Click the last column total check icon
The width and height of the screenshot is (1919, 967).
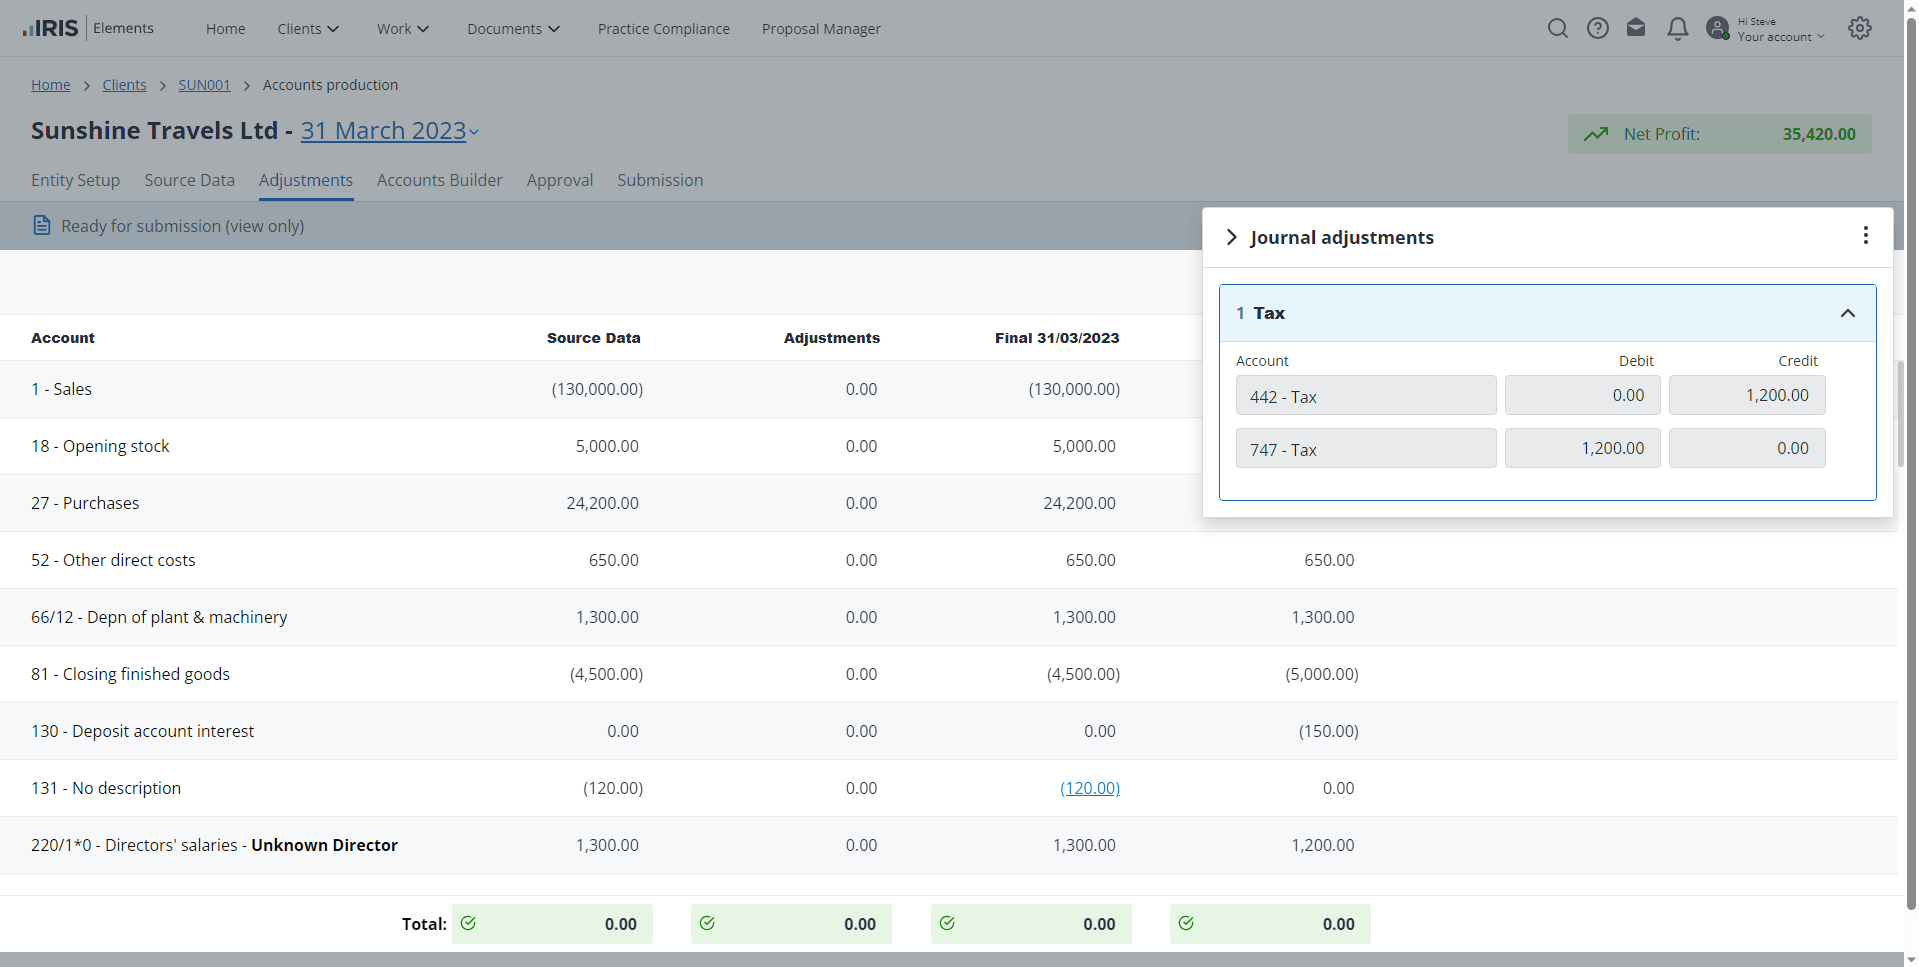coord(1186,923)
